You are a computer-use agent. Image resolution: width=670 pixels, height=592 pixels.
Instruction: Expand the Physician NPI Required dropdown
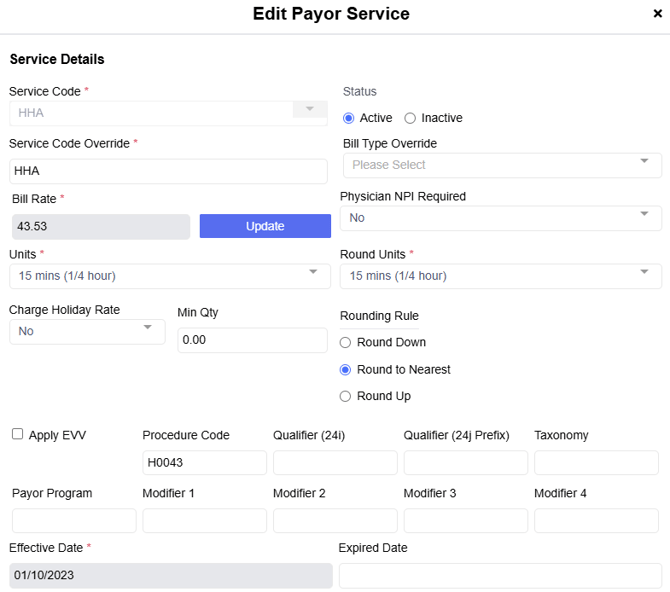501,218
